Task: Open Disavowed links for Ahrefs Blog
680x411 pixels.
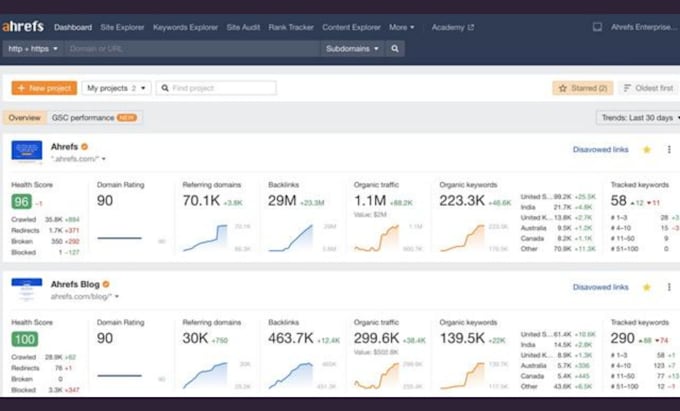Action: click(600, 287)
